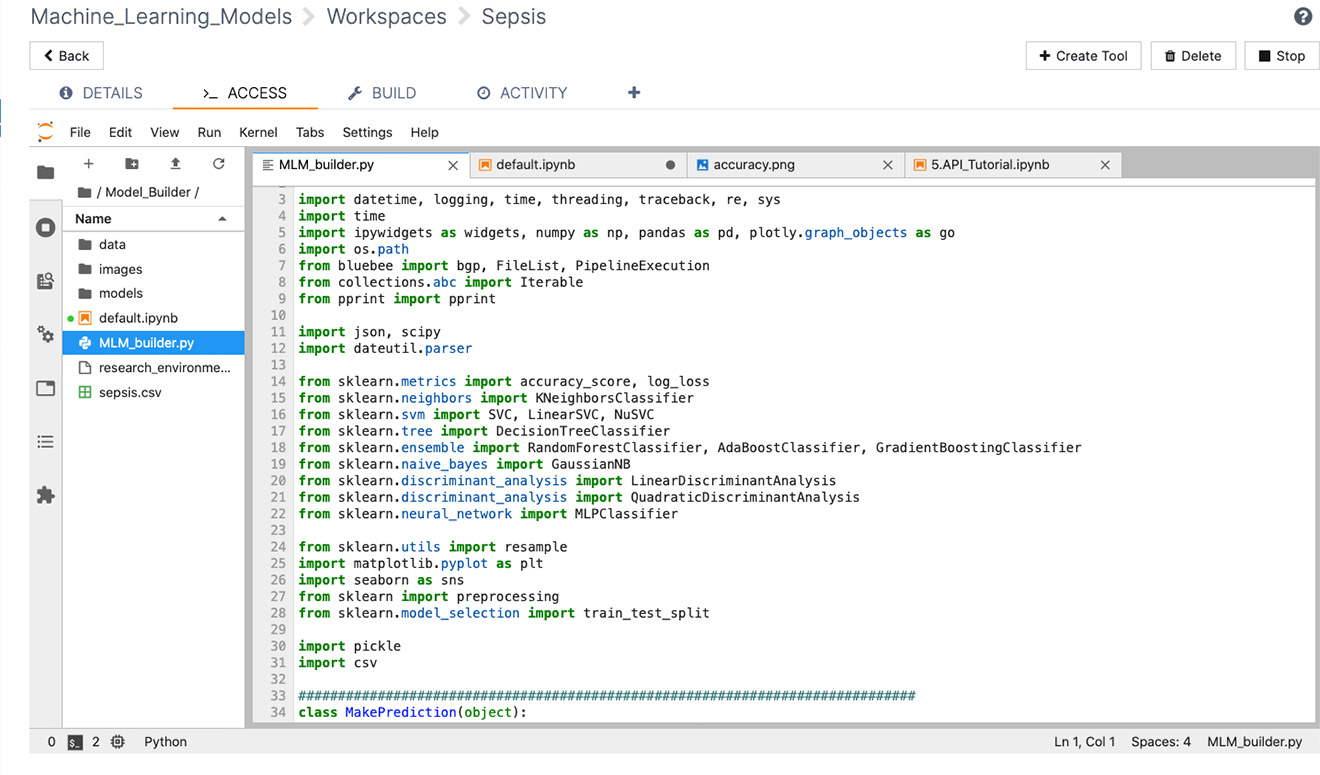Viewport: 1320px width, 775px height.
Task: Switch to the BUILD tab
Action: (382, 93)
